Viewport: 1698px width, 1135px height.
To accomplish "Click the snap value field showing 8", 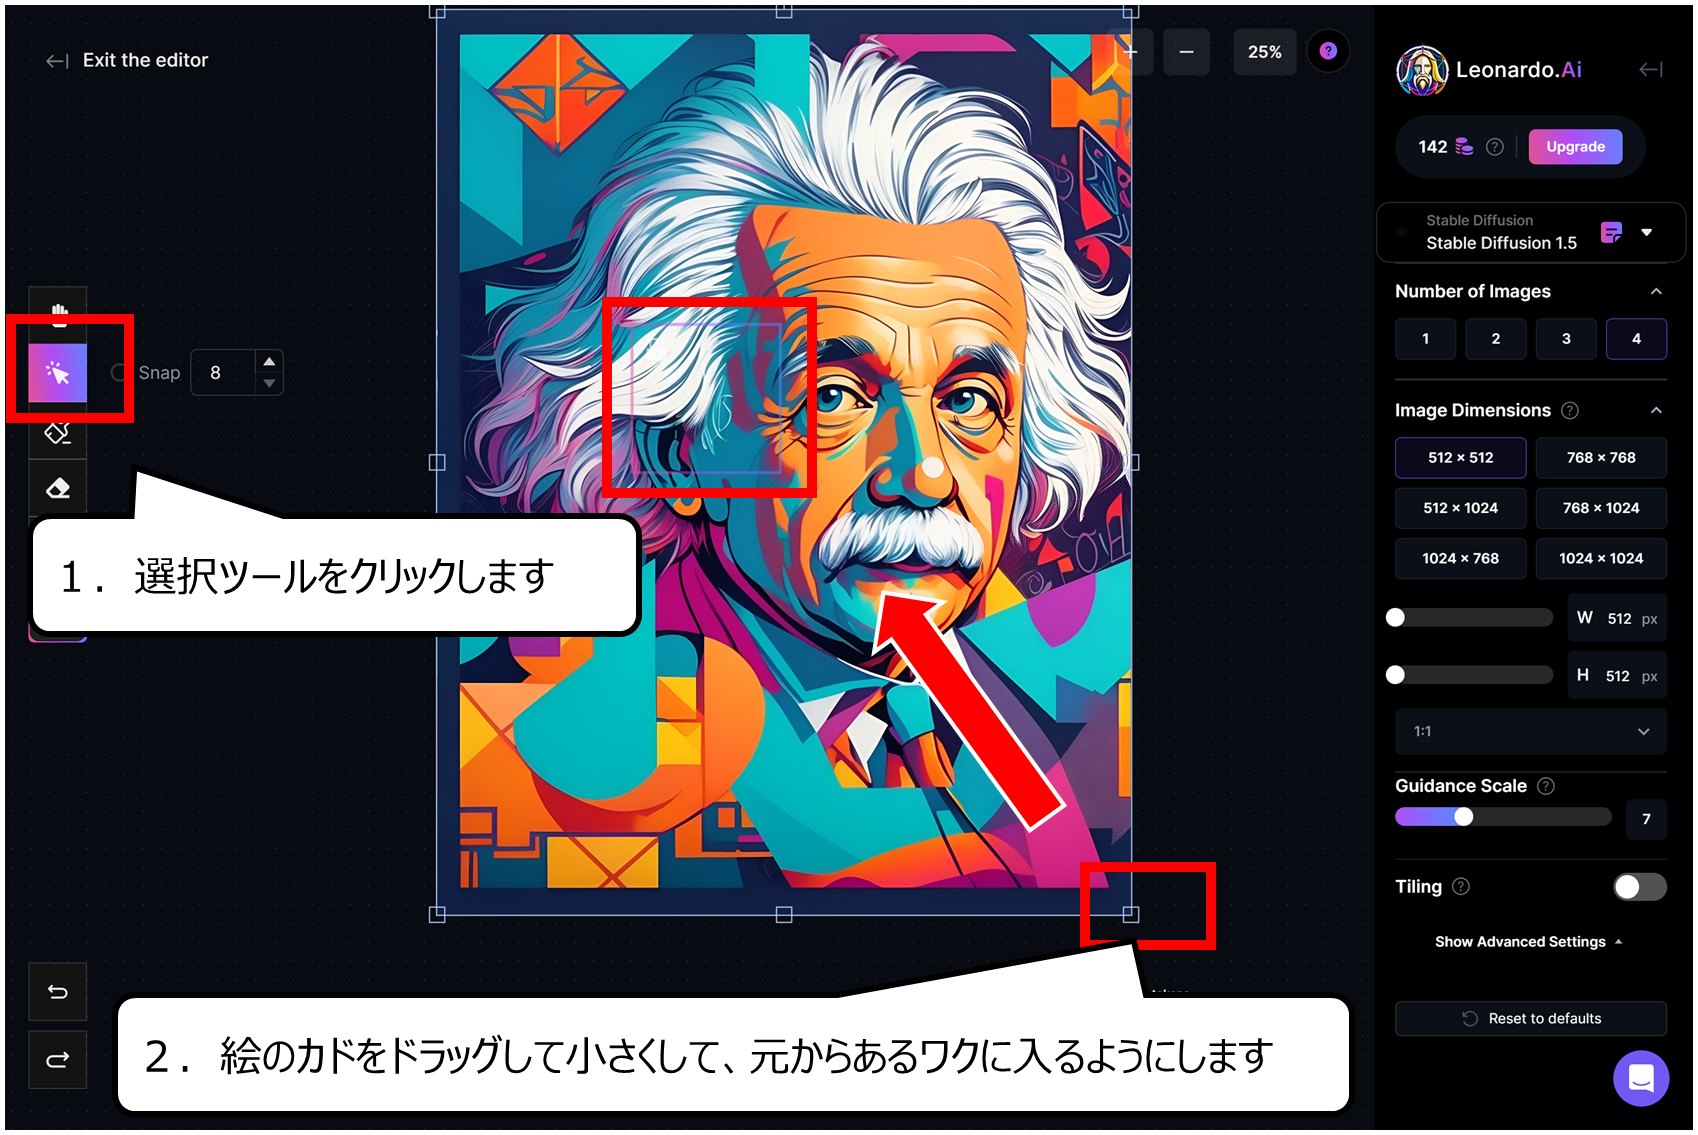I will click(225, 373).
